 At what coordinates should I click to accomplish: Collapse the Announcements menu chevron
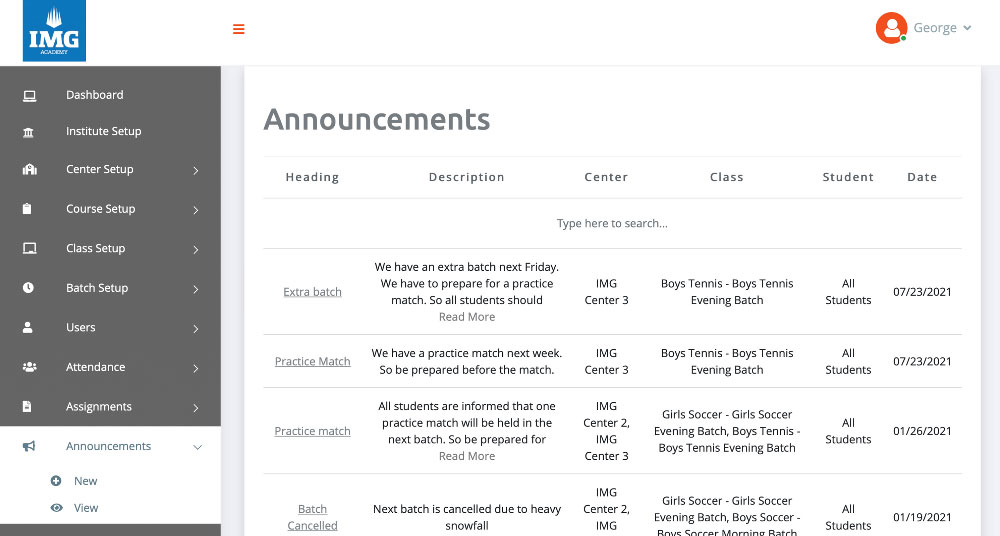pyautogui.click(x=197, y=447)
